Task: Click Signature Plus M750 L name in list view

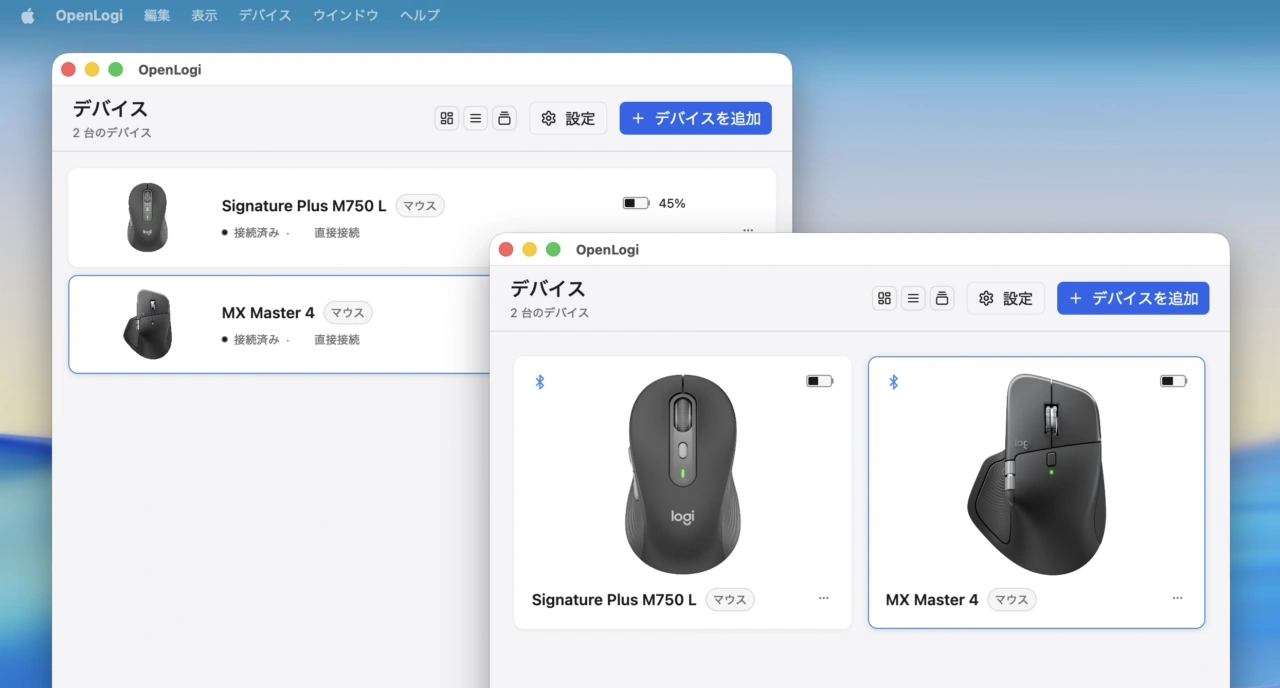Action: pos(304,206)
